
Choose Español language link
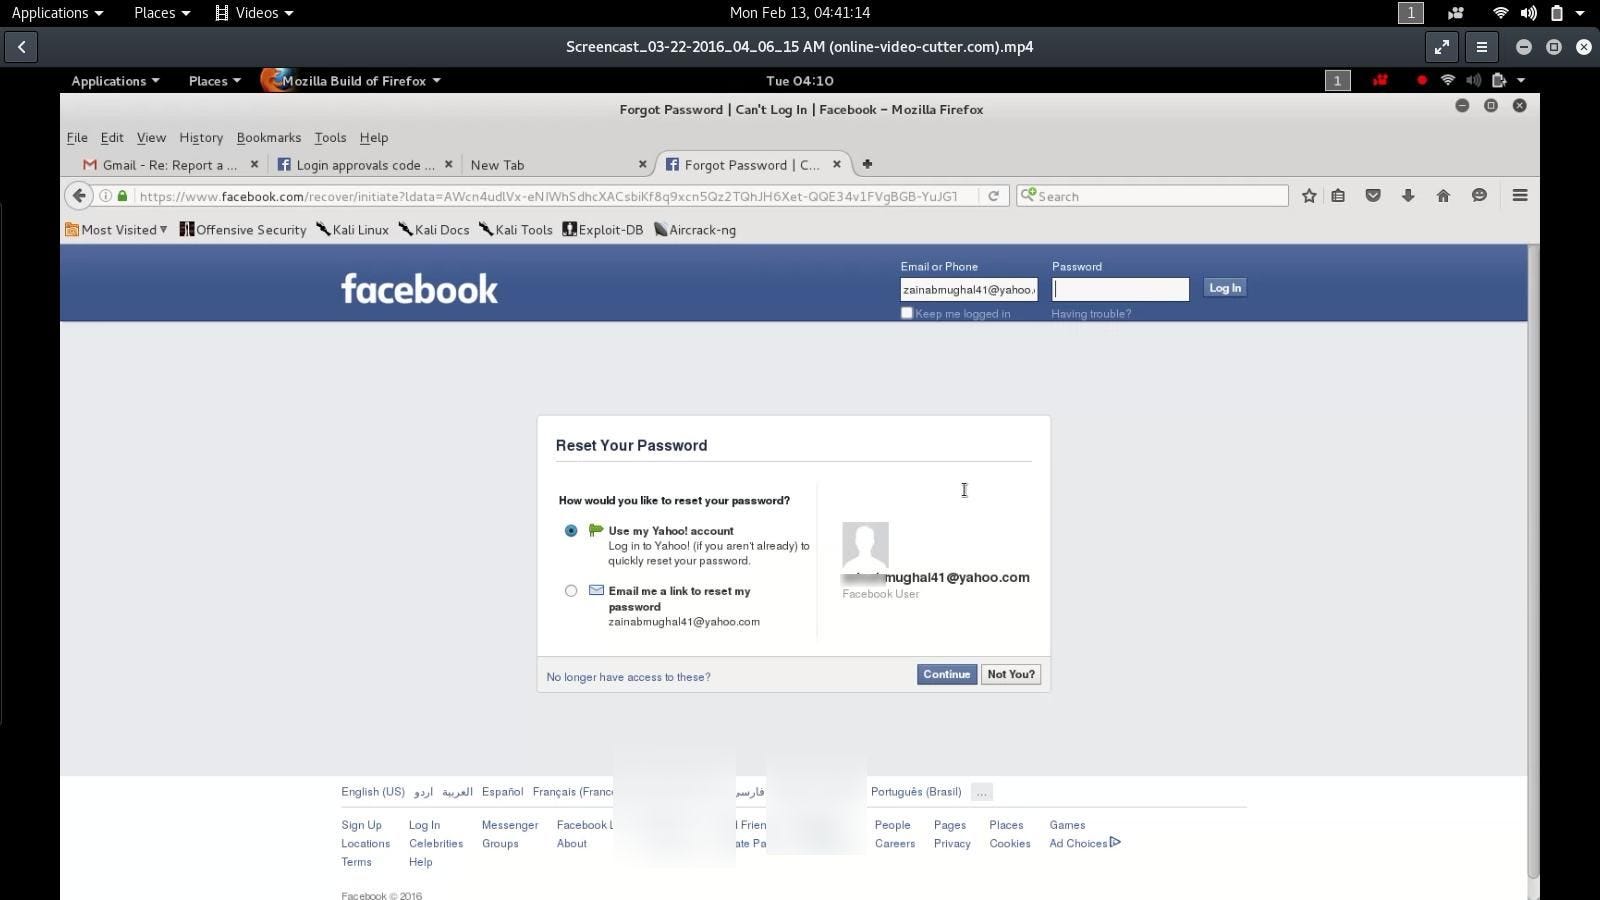coord(502,792)
